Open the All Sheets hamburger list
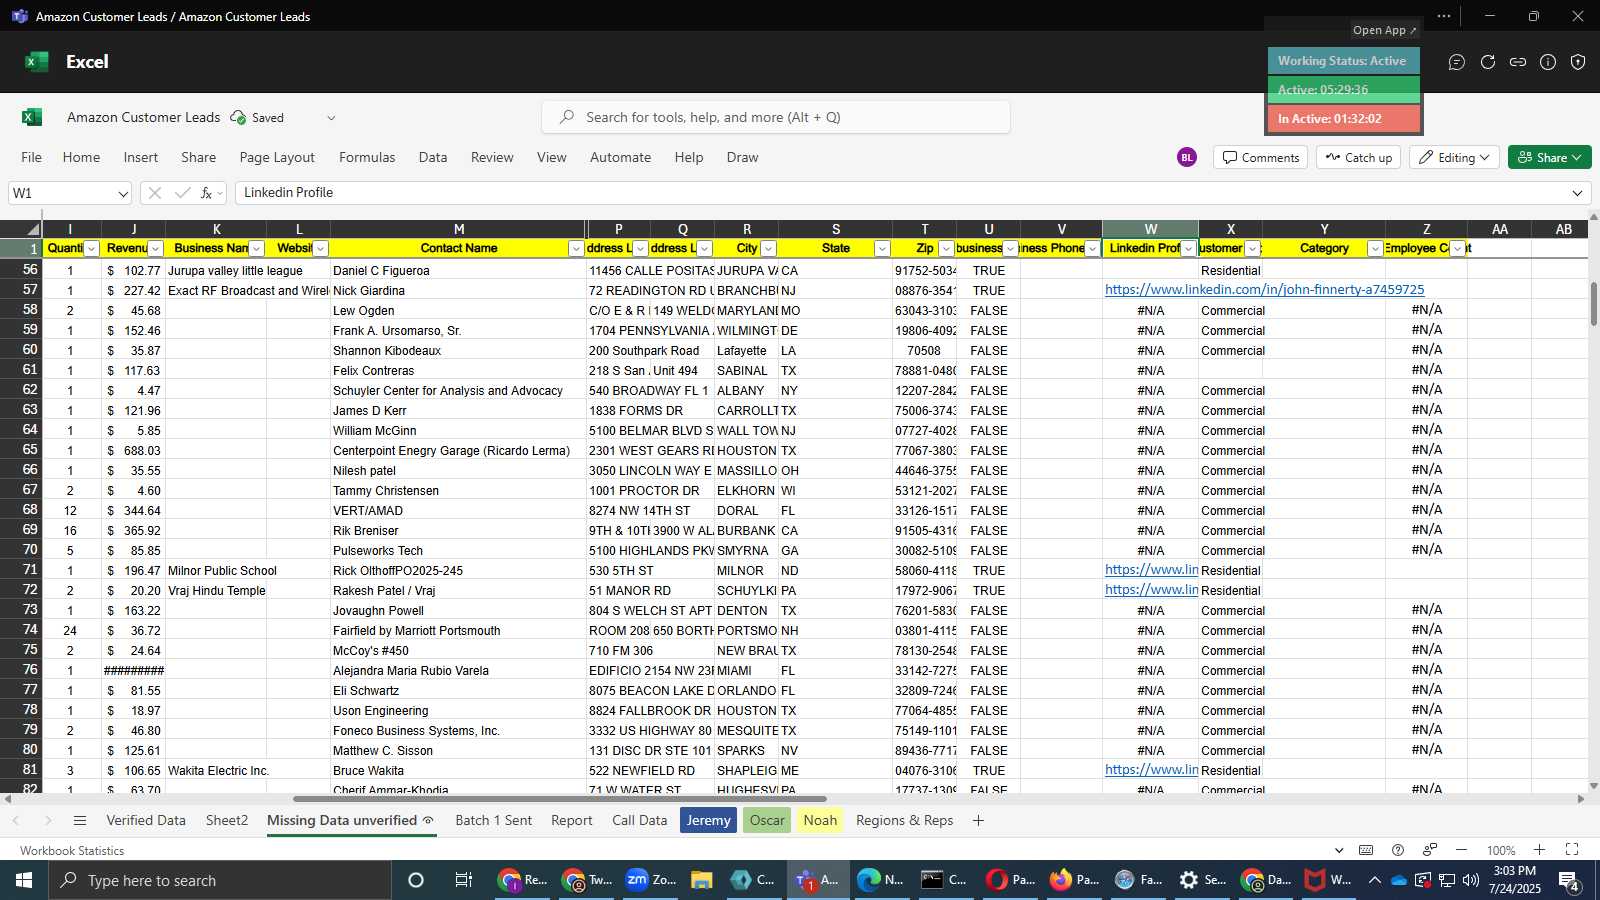The width and height of the screenshot is (1600, 900). (80, 821)
